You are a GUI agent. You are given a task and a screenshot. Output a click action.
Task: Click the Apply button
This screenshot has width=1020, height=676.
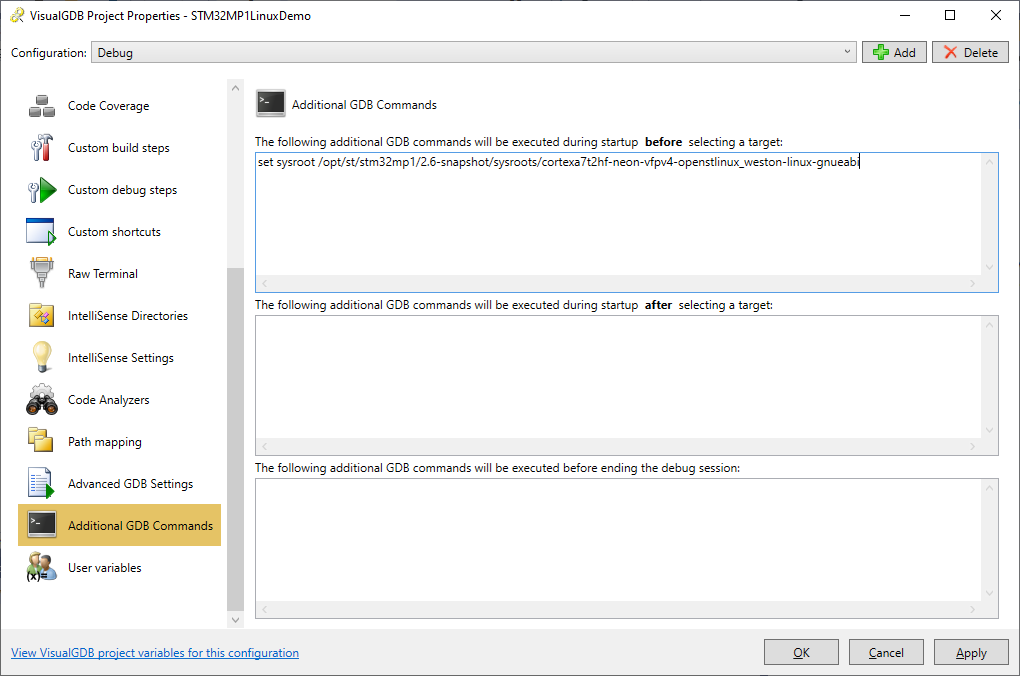(x=971, y=652)
